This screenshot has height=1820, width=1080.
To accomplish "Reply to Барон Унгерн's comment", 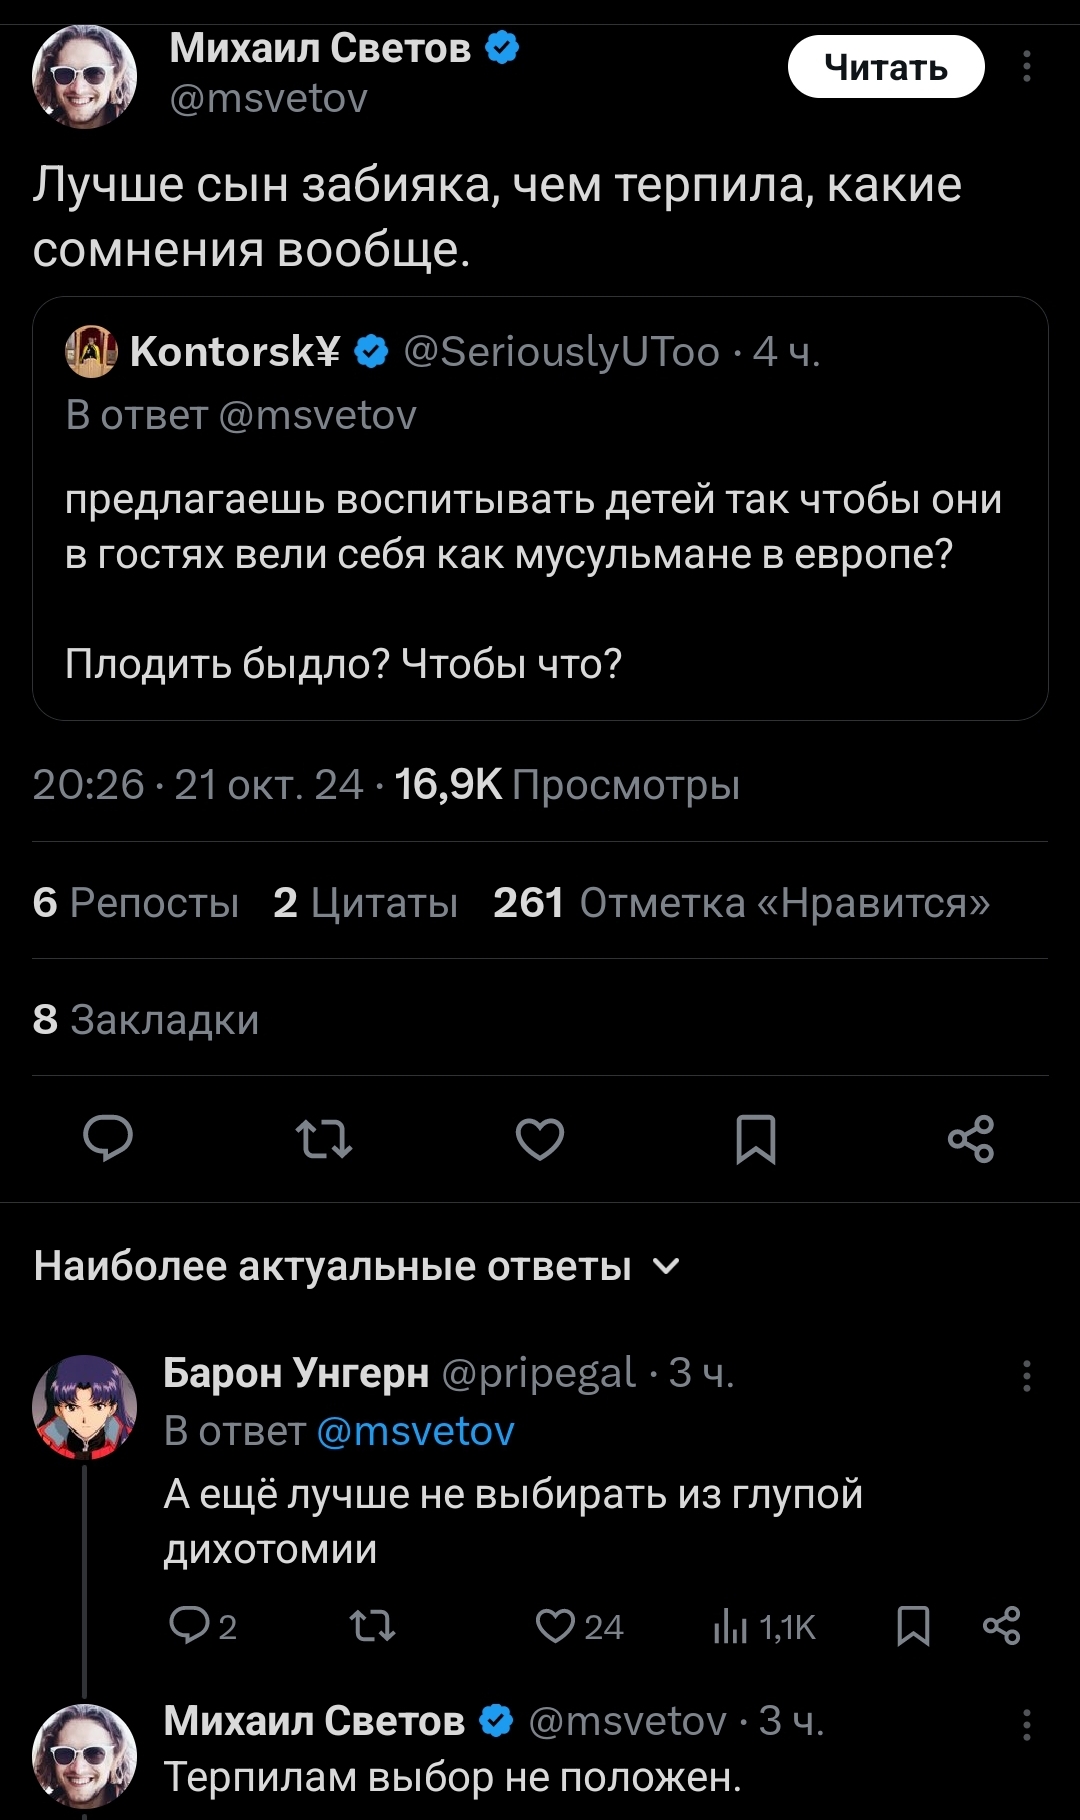I will (x=189, y=1627).
